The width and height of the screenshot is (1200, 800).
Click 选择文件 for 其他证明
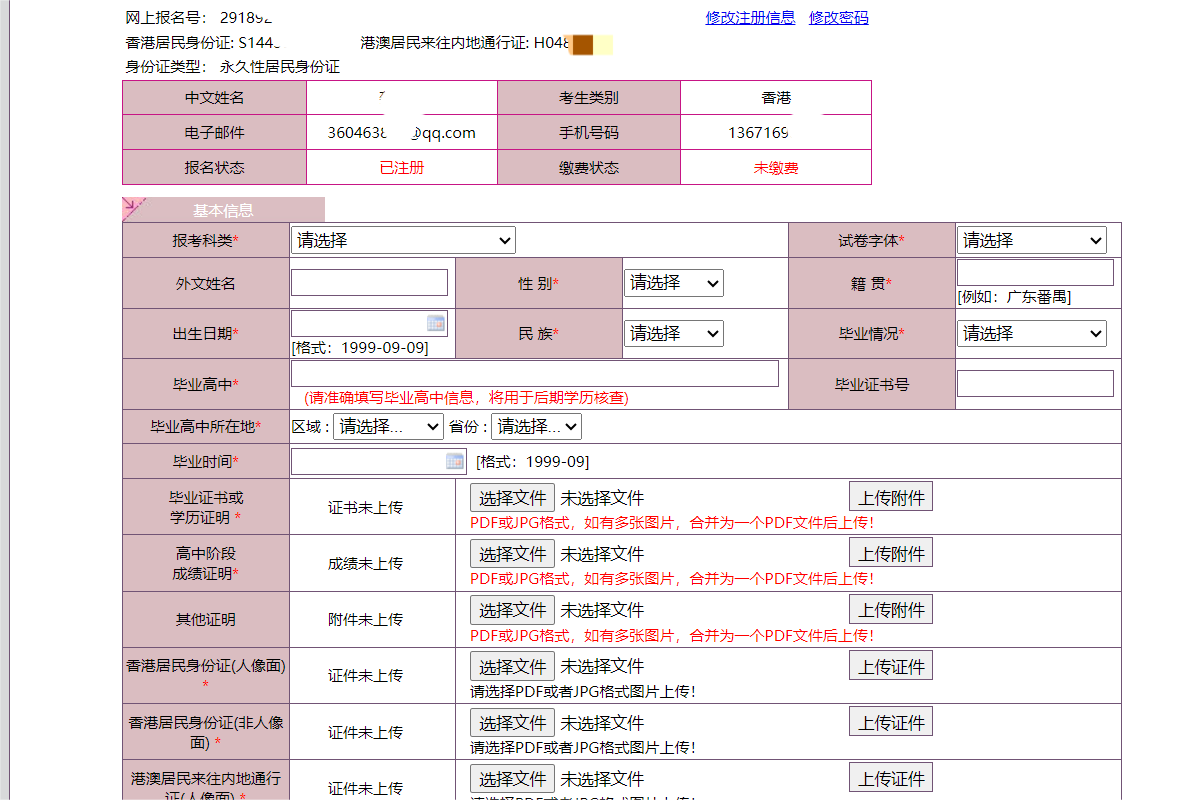point(512,610)
